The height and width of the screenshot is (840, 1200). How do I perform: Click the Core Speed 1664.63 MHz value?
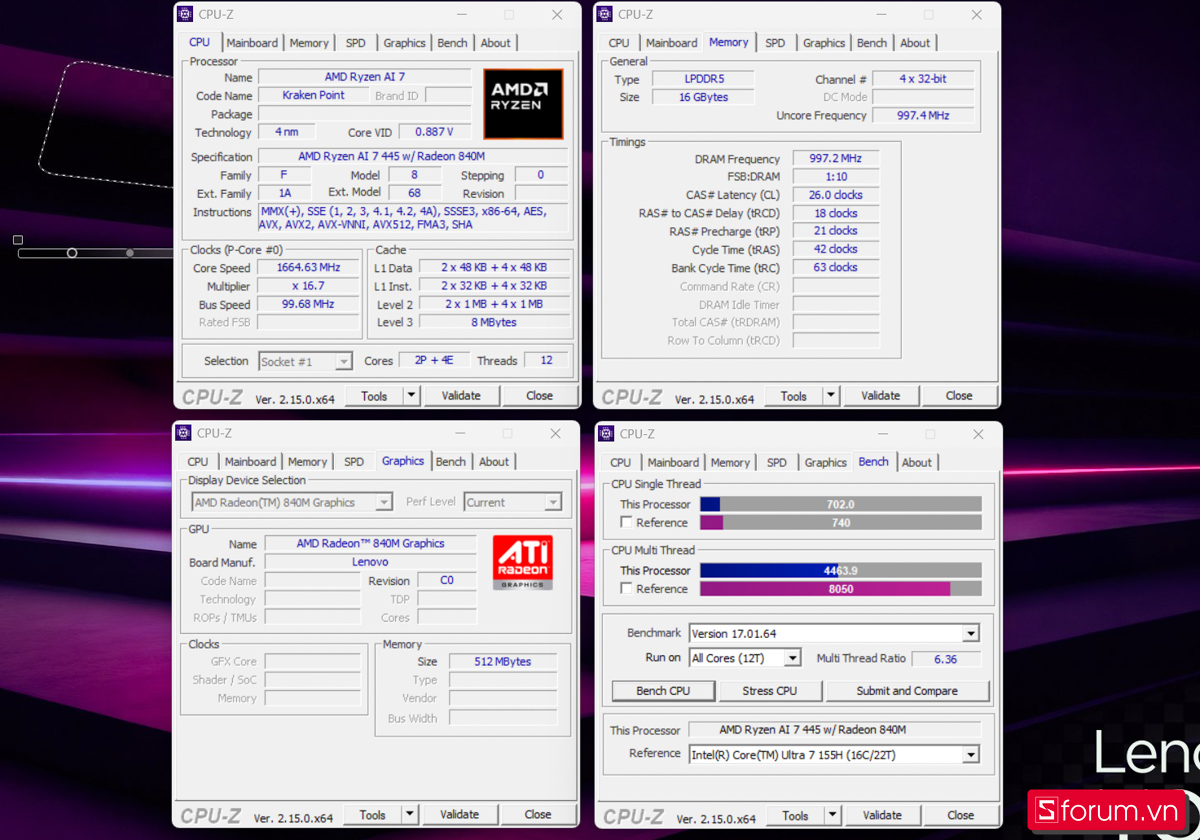click(x=308, y=268)
